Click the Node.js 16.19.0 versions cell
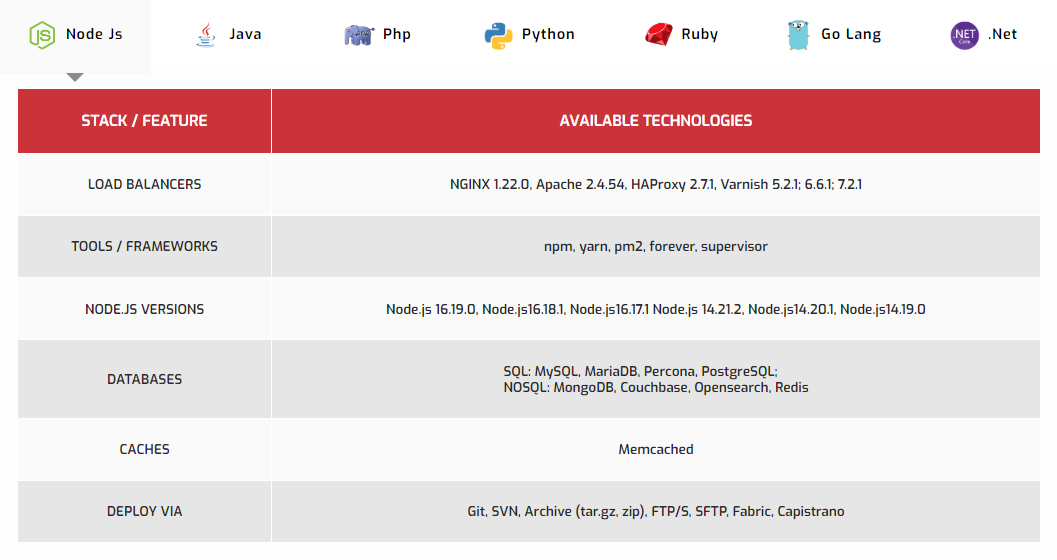The height and width of the screenshot is (560, 1057). point(656,309)
